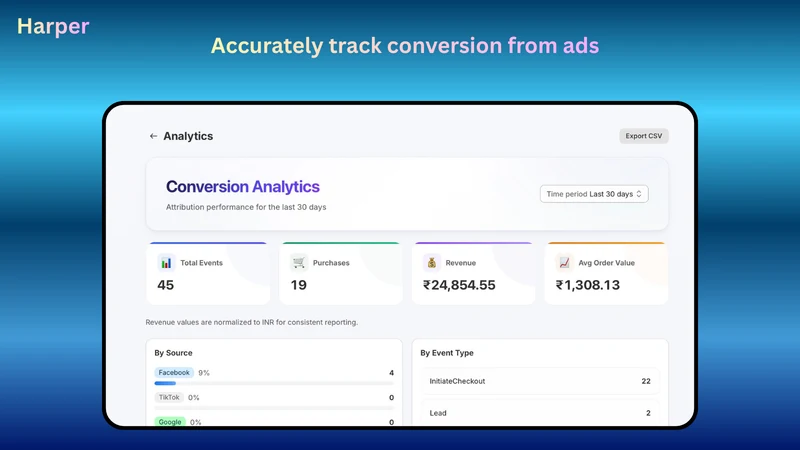Click the Avg Order Value chart icon
The image size is (800, 450).
point(564,263)
